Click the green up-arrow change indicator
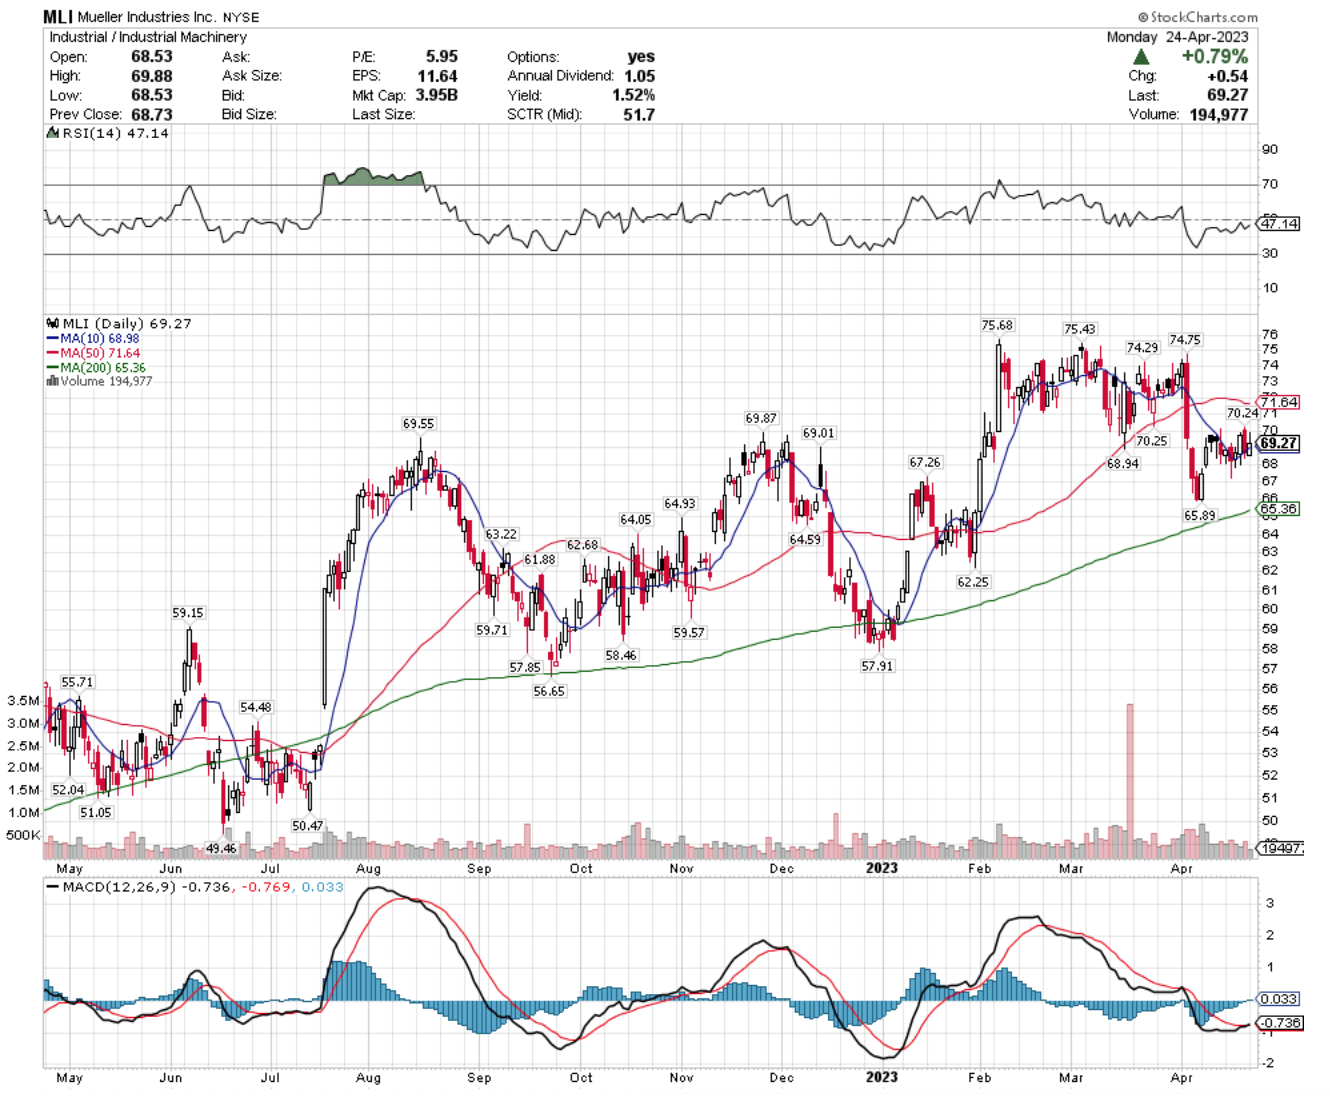 coord(1141,57)
